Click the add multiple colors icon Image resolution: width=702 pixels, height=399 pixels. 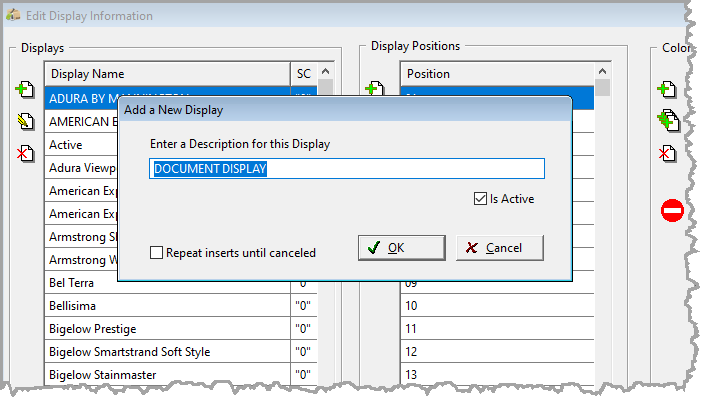coord(668,120)
